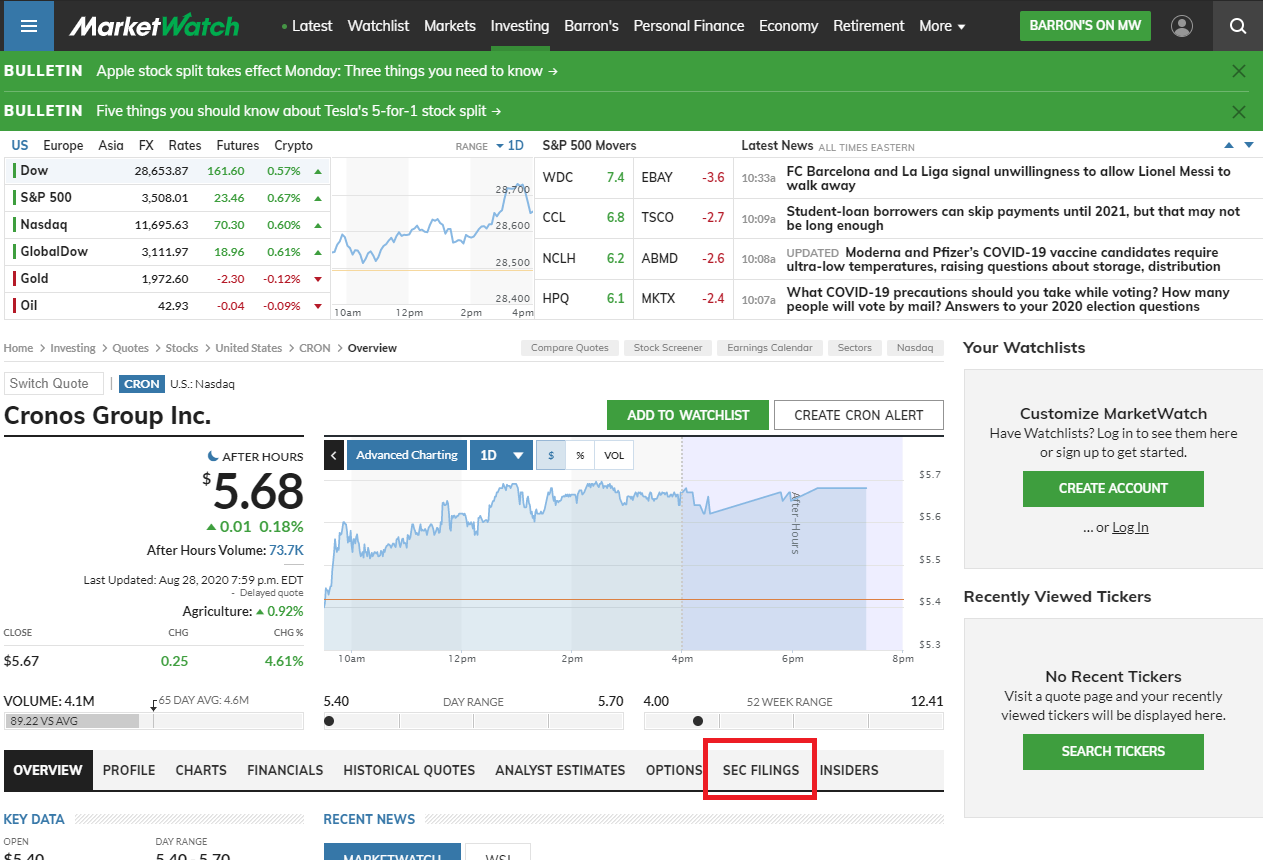Switch to the Financials tab

(285, 770)
